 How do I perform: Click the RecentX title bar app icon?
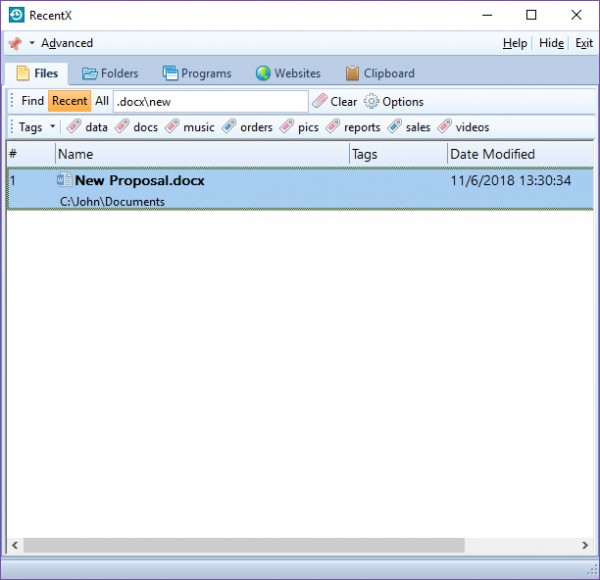click(x=16, y=15)
